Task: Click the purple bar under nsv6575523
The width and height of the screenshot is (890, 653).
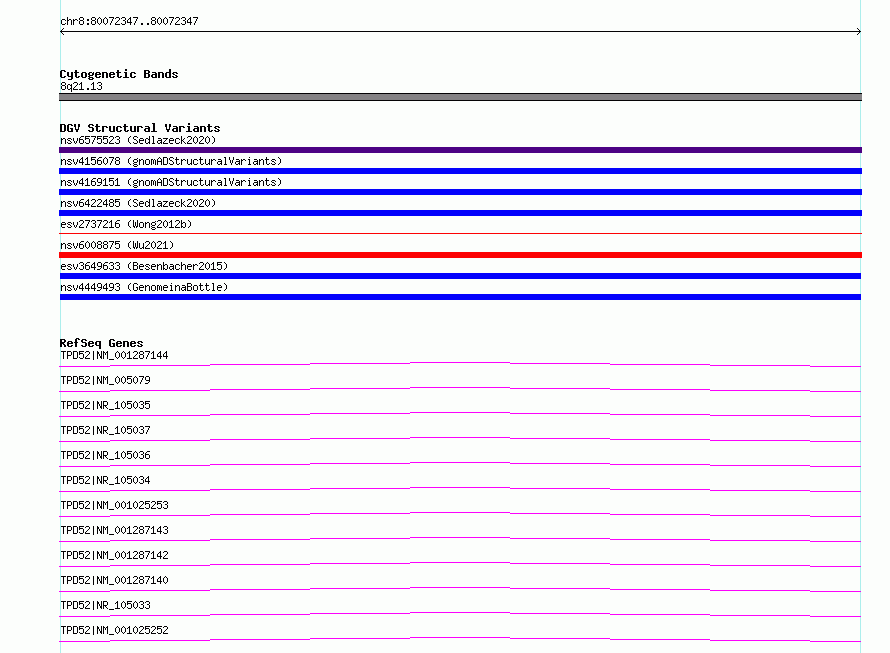Action: tap(460, 150)
